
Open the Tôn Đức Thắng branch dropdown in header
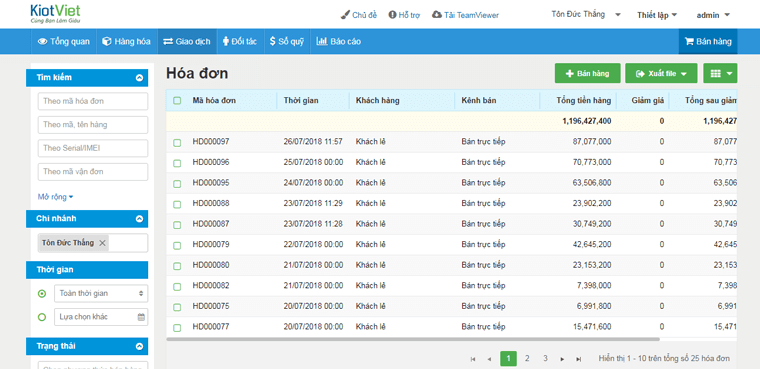pos(586,15)
